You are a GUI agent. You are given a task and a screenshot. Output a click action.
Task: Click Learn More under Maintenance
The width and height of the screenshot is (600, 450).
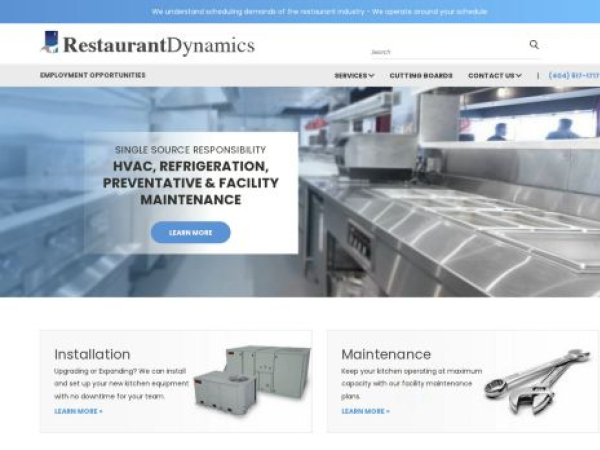coord(365,411)
